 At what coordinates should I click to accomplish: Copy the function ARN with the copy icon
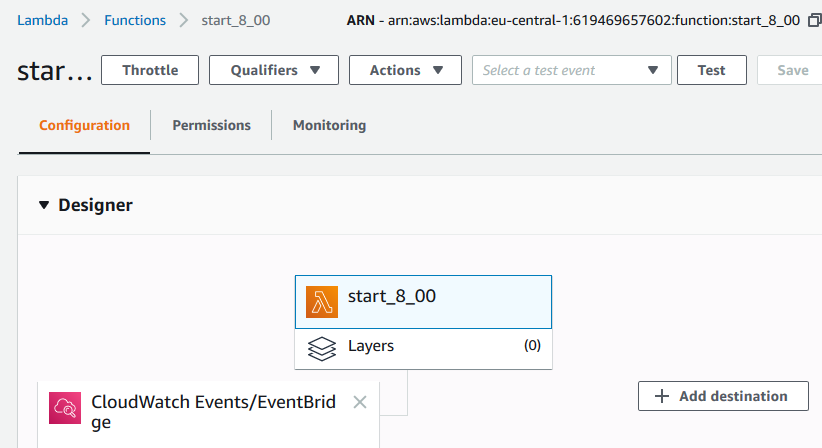pos(815,20)
